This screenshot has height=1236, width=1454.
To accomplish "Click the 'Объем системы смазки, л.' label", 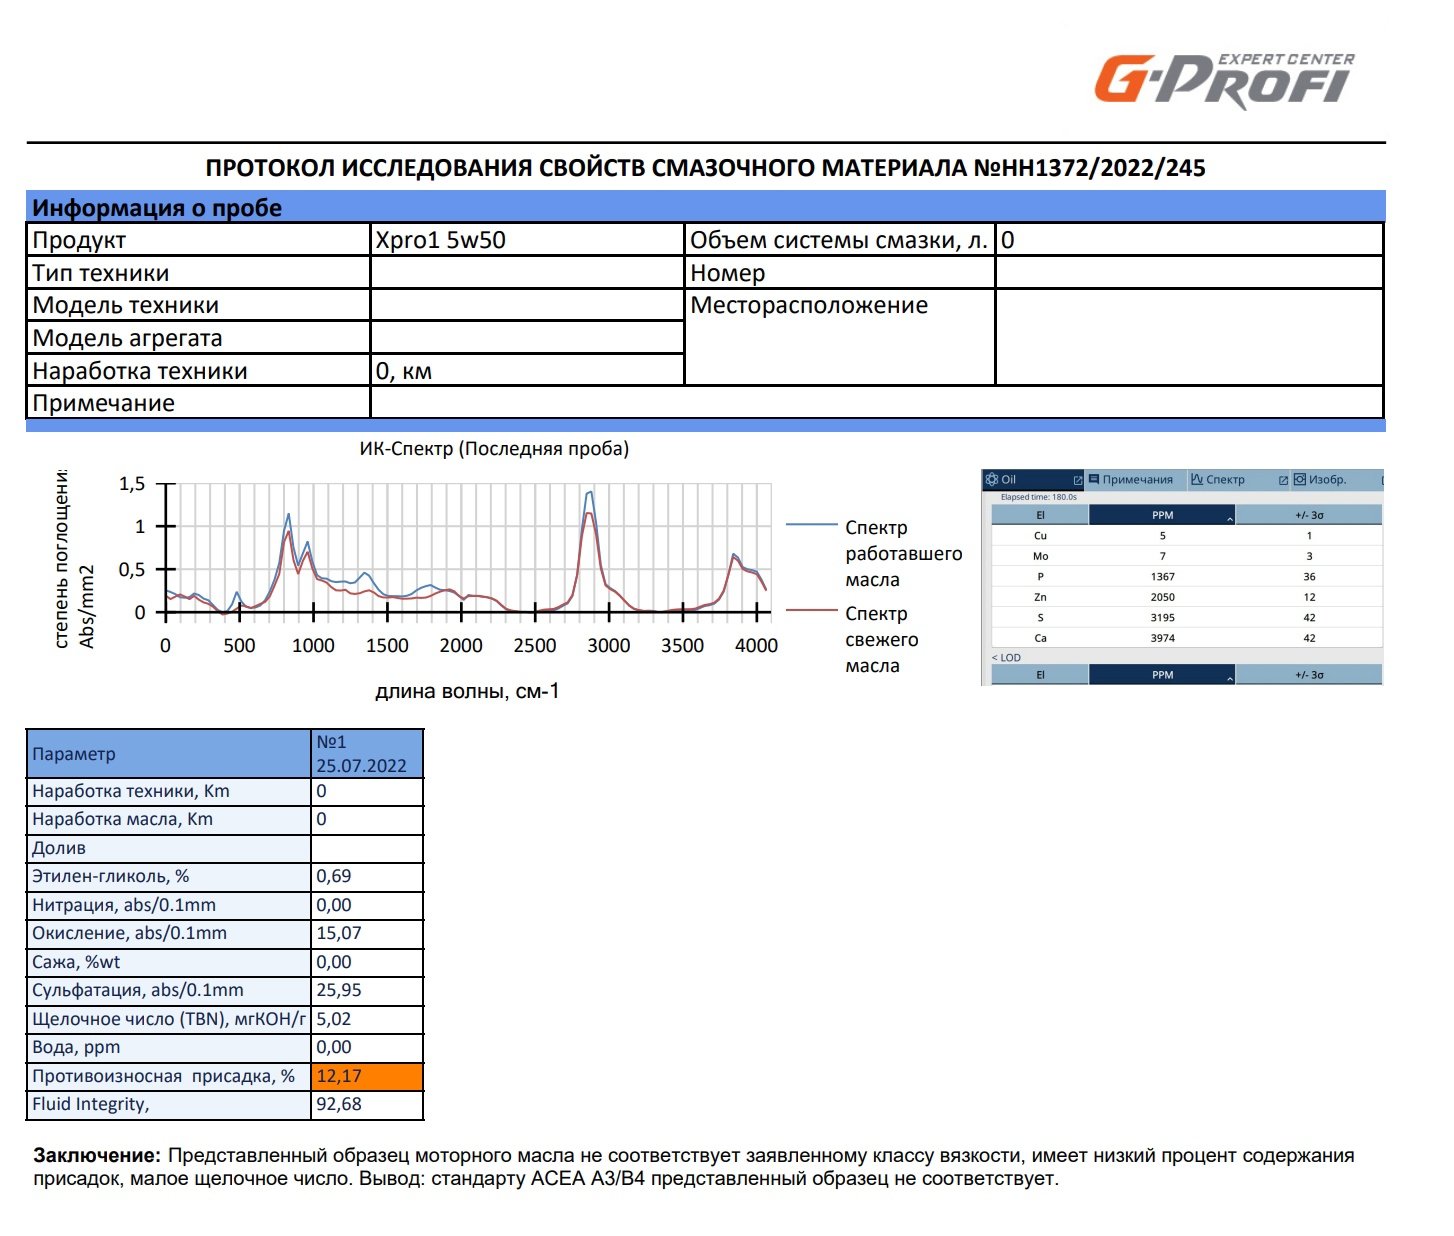I will [x=838, y=240].
